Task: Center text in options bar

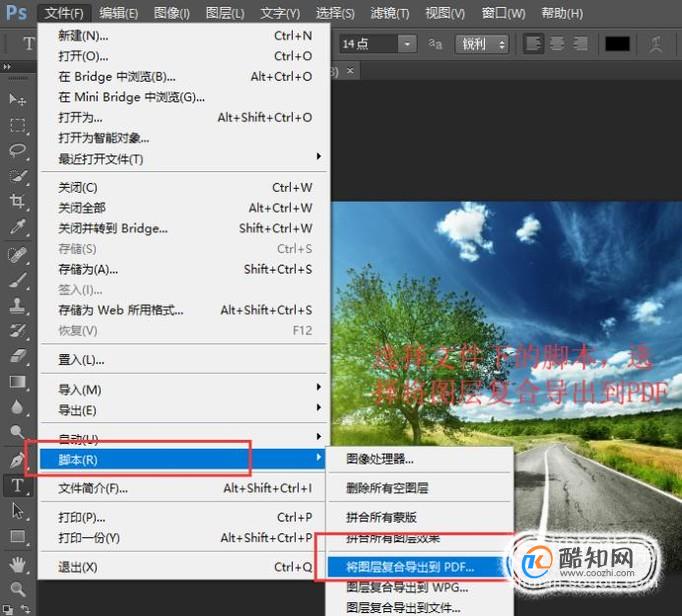Action: click(x=558, y=44)
